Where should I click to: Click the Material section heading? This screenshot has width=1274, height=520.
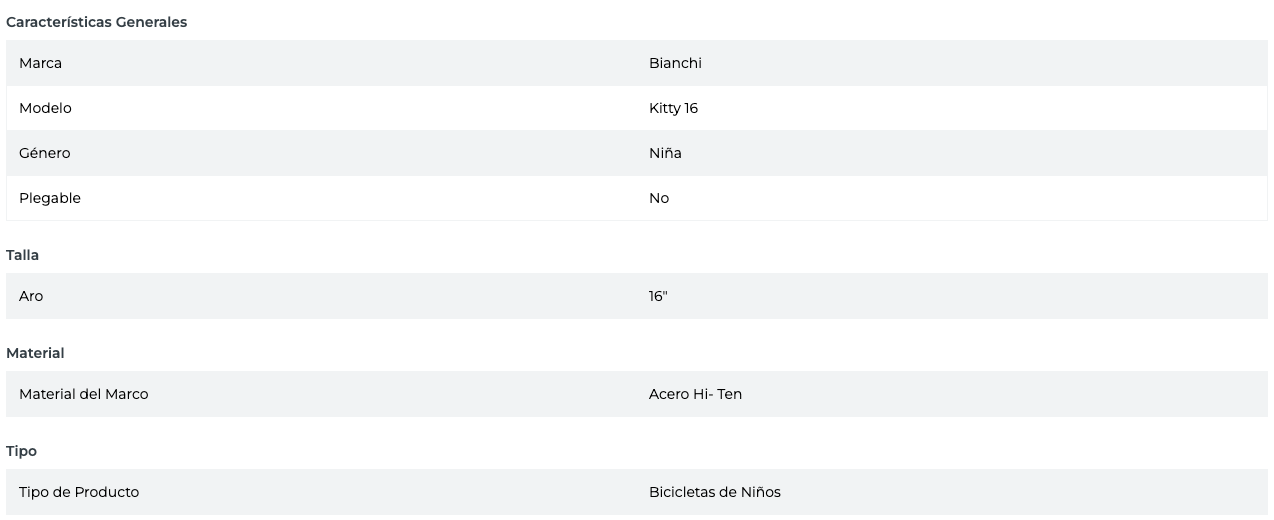click(x=35, y=353)
